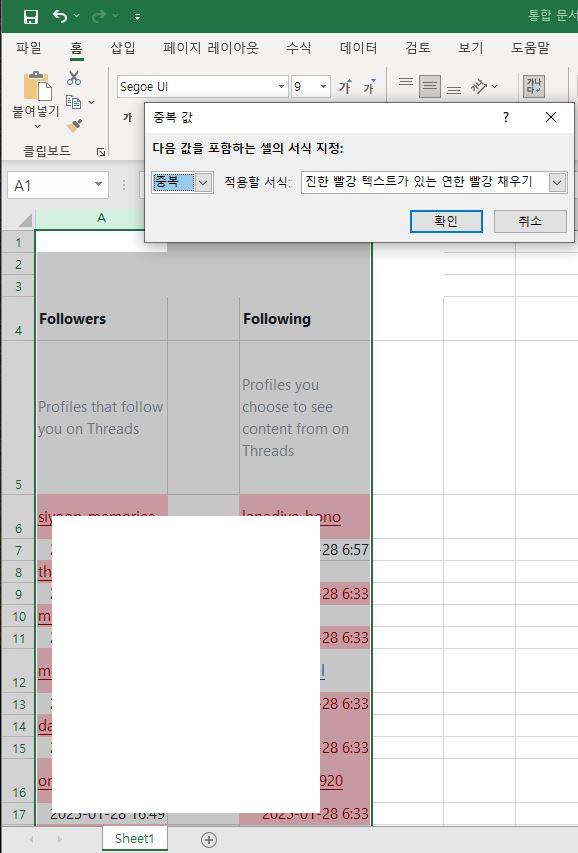Open the 삽입 ribbon tab
This screenshot has width=578, height=853.
pos(122,48)
